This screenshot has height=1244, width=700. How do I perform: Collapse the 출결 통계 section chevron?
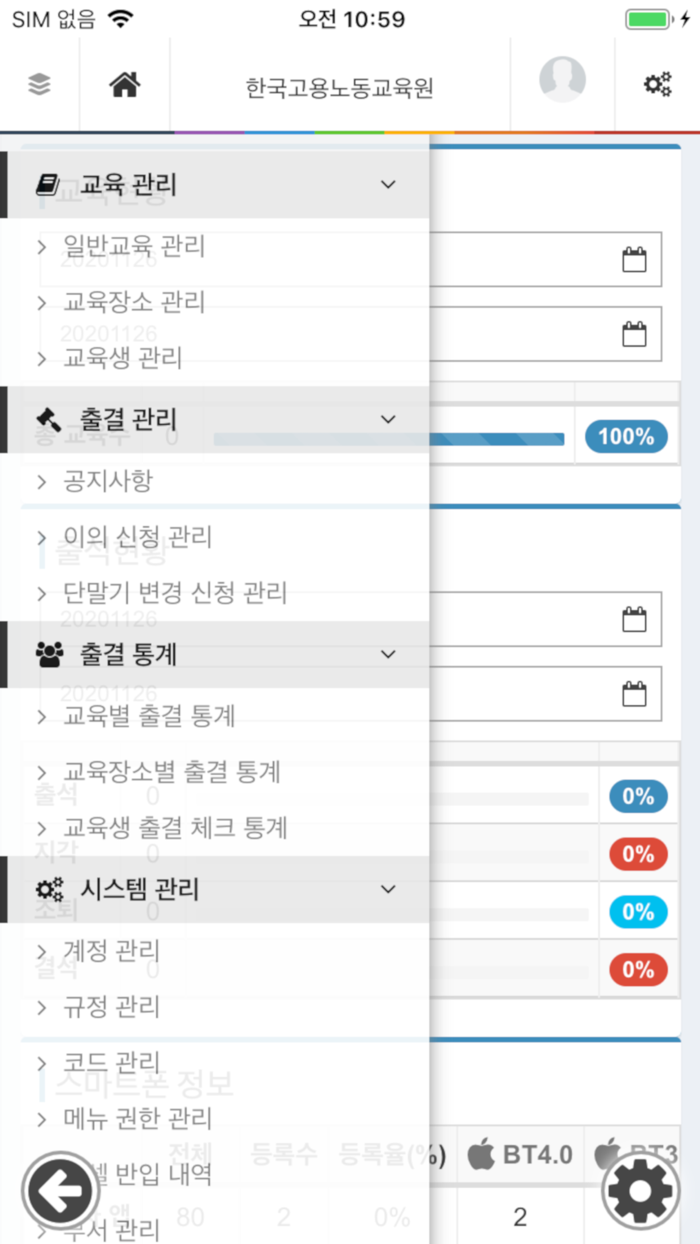point(388,654)
